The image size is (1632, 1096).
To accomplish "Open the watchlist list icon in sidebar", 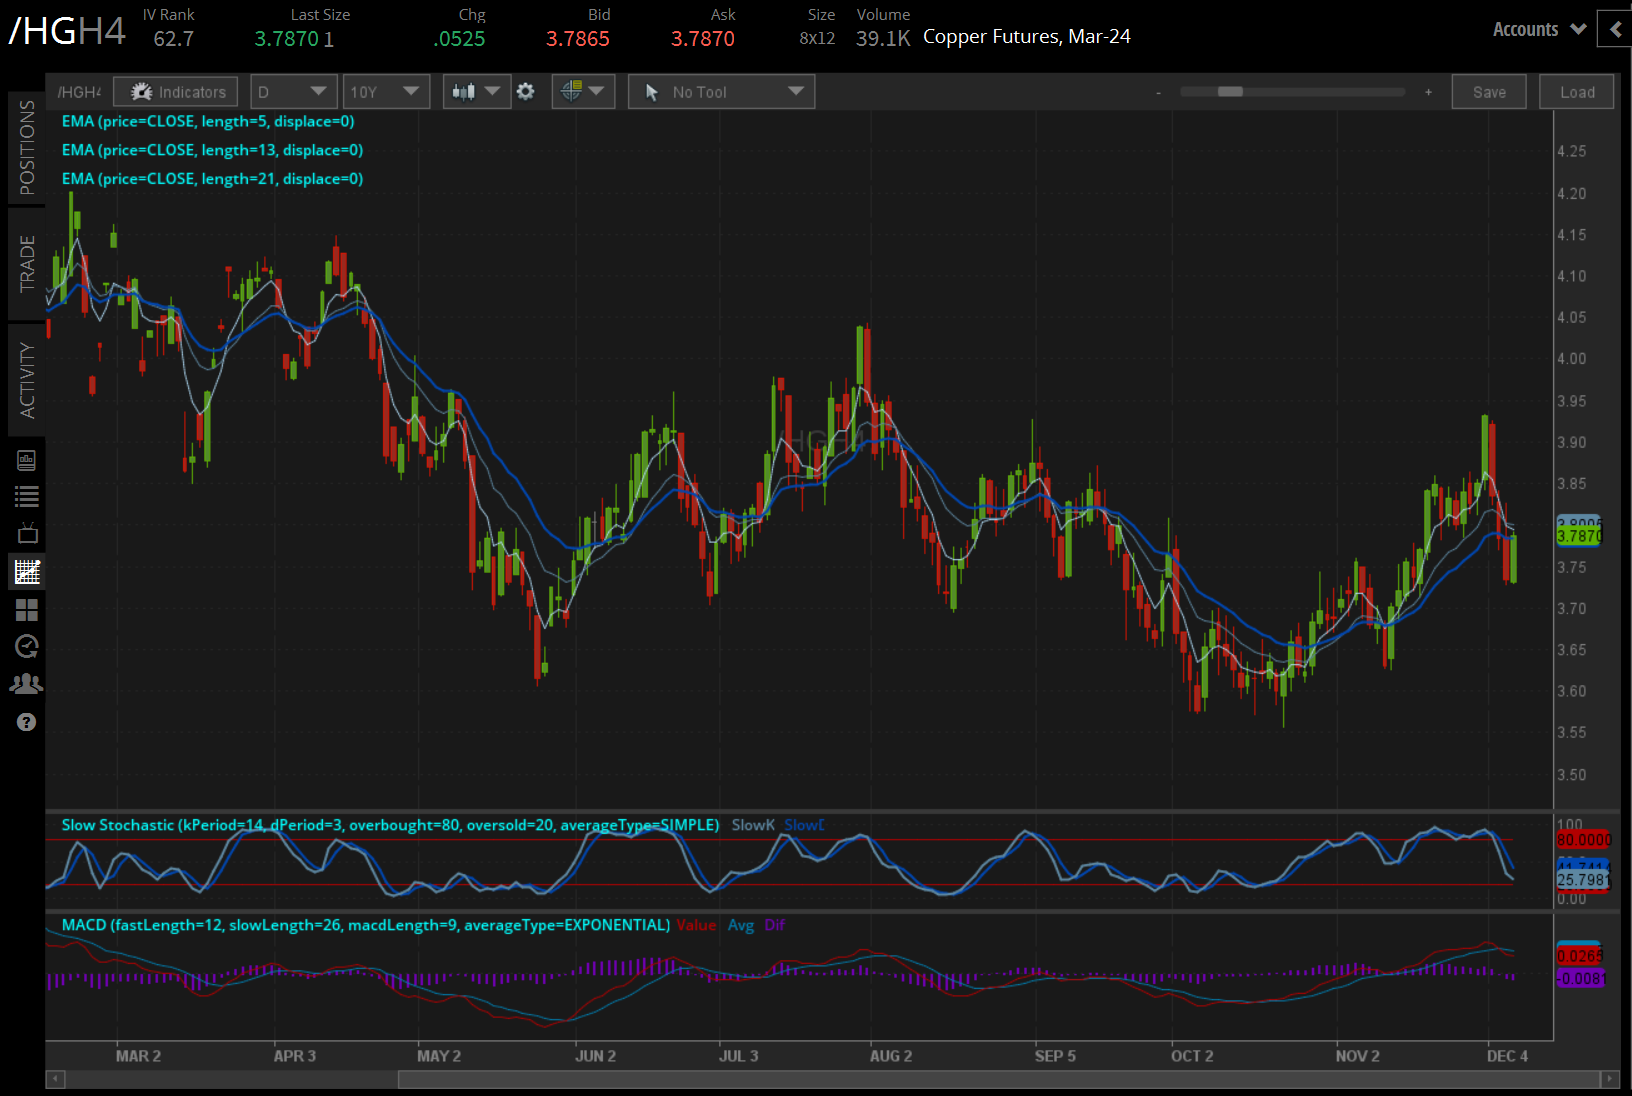I will (x=27, y=496).
